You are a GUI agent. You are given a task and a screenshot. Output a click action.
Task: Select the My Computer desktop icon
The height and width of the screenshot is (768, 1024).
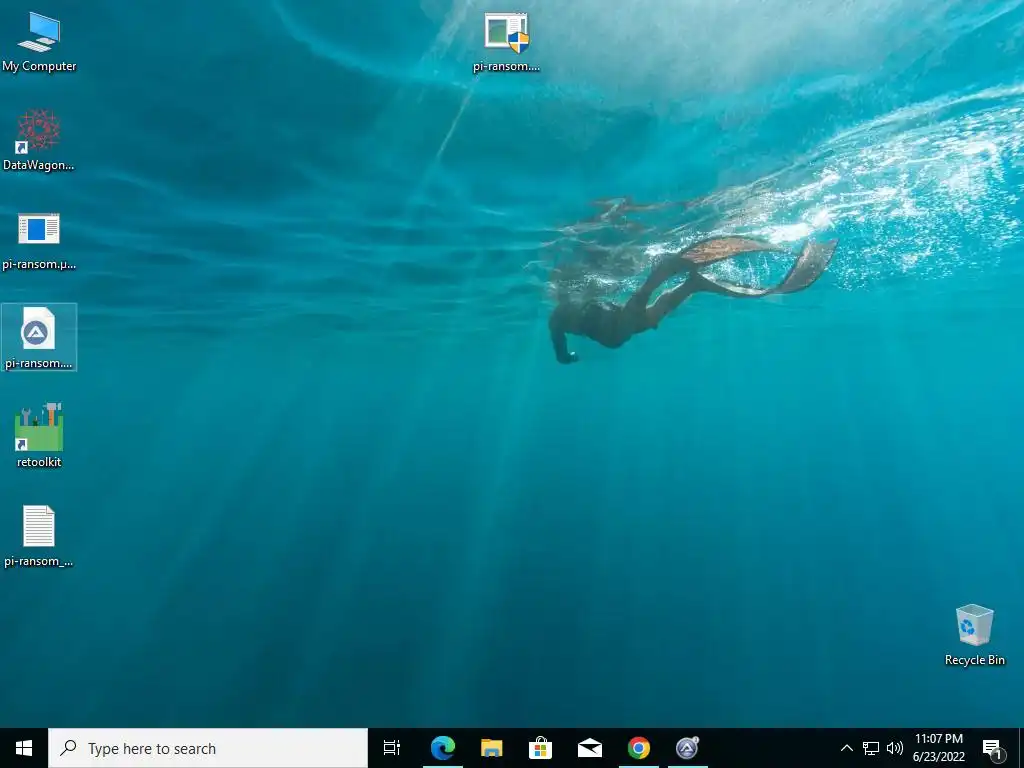point(39,41)
